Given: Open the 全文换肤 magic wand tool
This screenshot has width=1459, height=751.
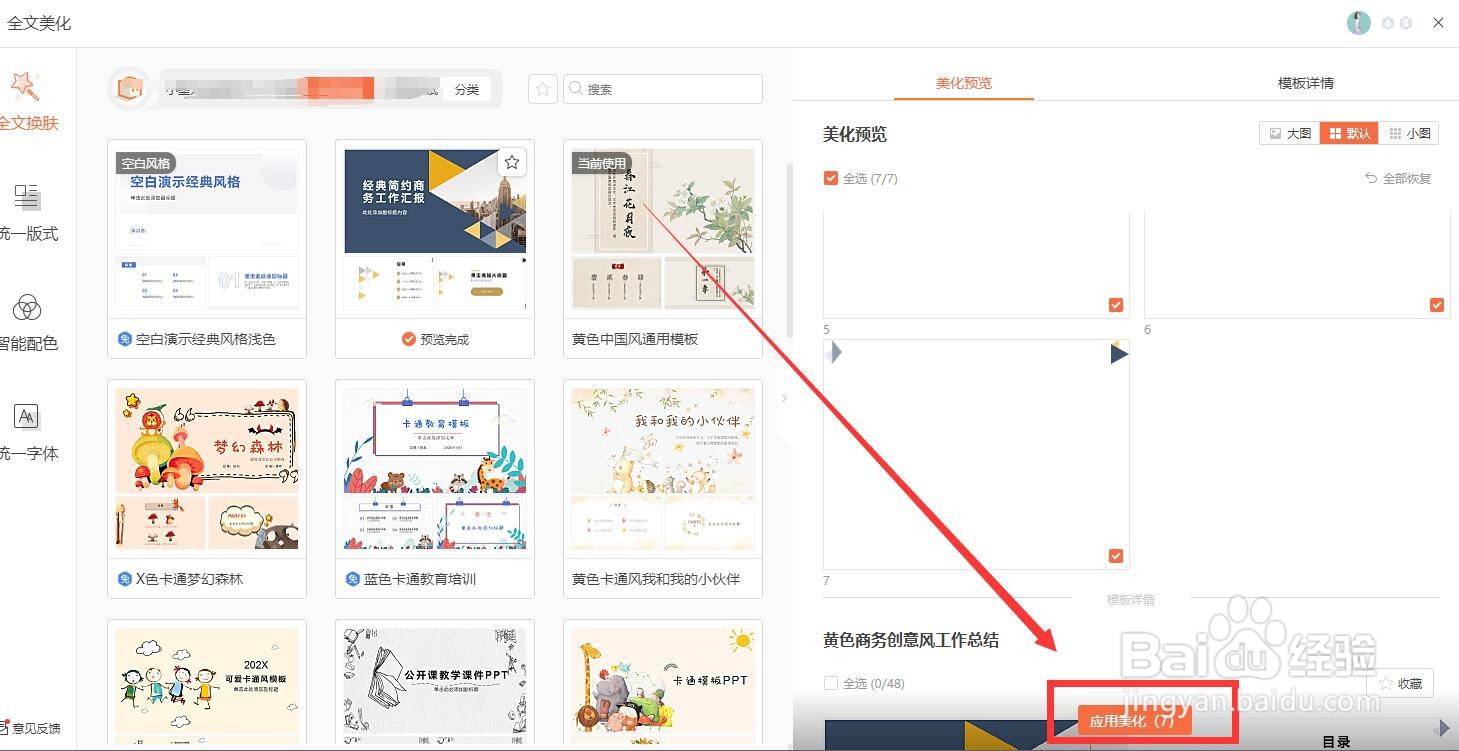Looking at the screenshot, I should click(28, 102).
